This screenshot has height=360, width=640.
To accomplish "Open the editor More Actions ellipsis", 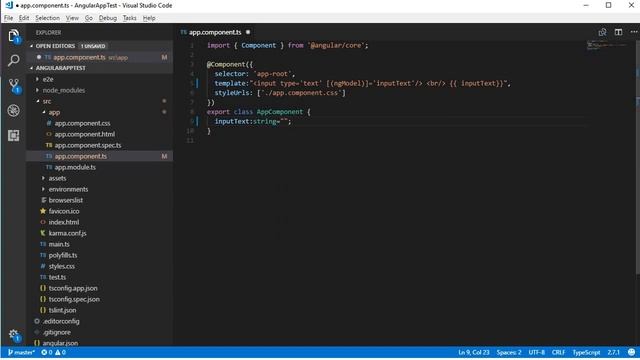I will click(633, 32).
